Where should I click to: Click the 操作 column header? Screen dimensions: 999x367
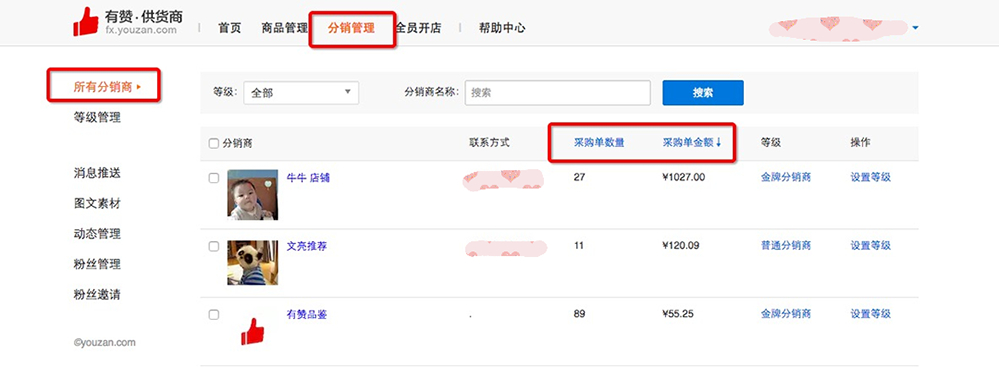tap(860, 143)
